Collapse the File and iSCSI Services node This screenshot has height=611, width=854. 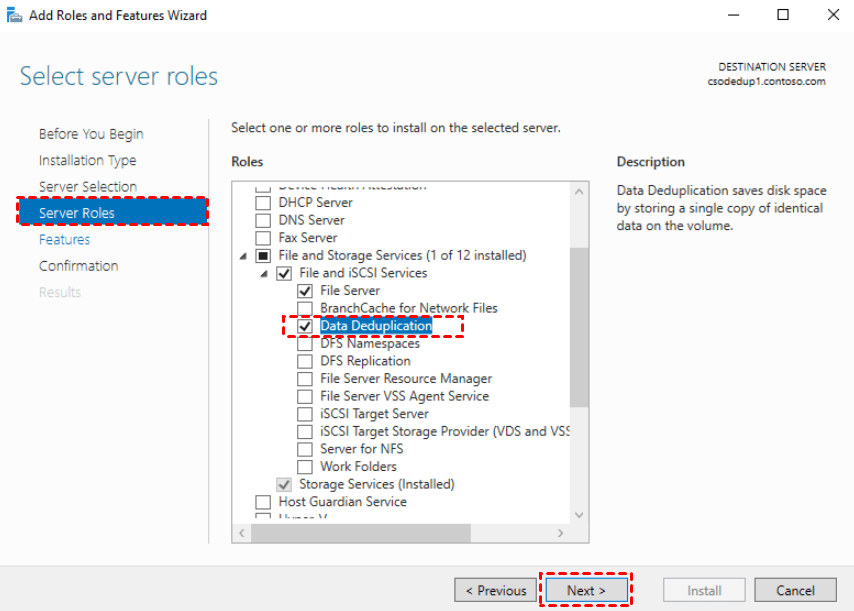pos(264,273)
